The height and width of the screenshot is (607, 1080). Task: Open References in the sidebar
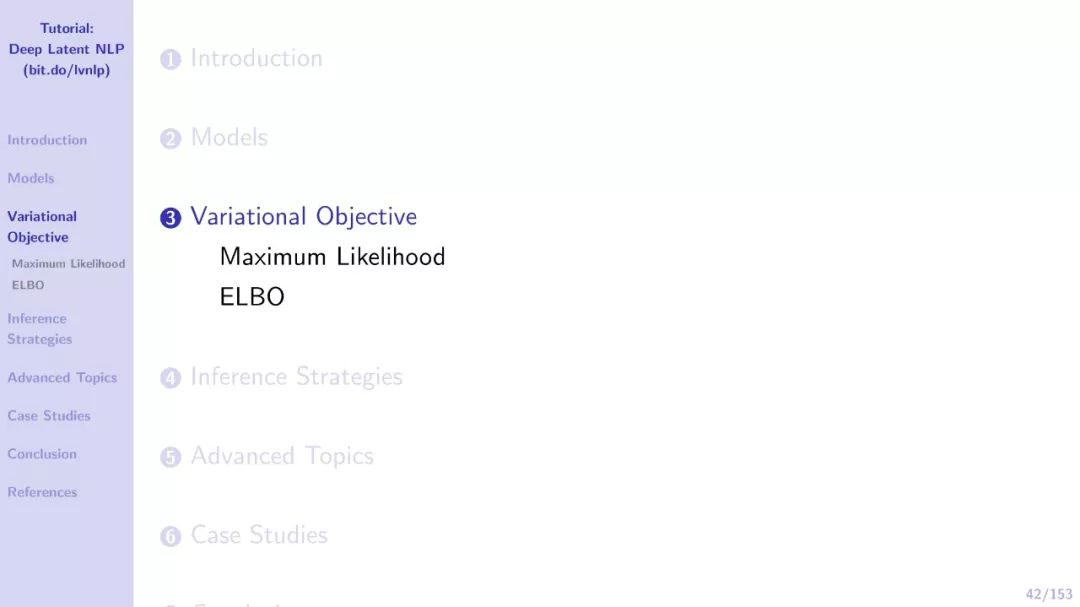pos(42,492)
